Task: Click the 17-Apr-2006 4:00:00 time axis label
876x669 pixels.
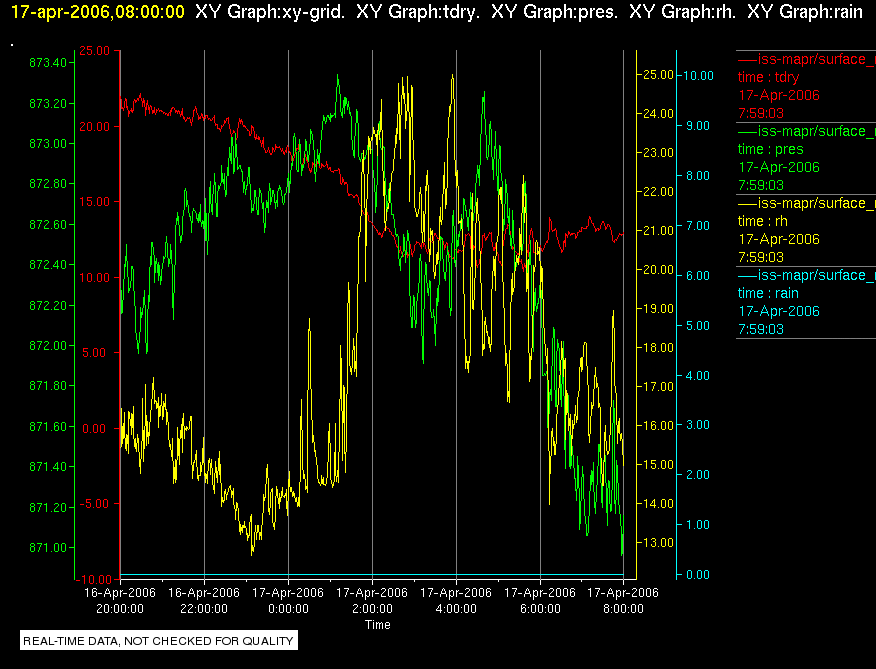Action: tap(456, 600)
